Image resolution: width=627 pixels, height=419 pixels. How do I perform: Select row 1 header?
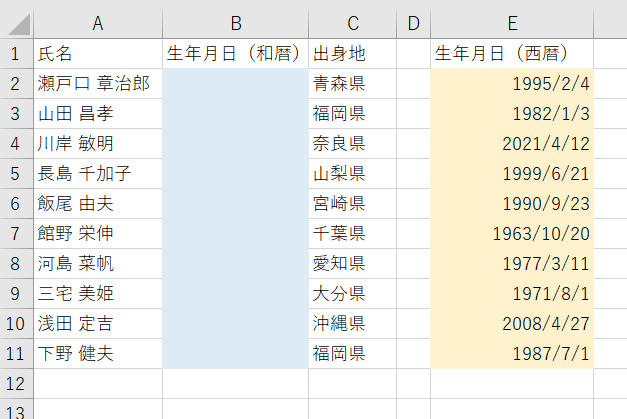[x=16, y=54]
